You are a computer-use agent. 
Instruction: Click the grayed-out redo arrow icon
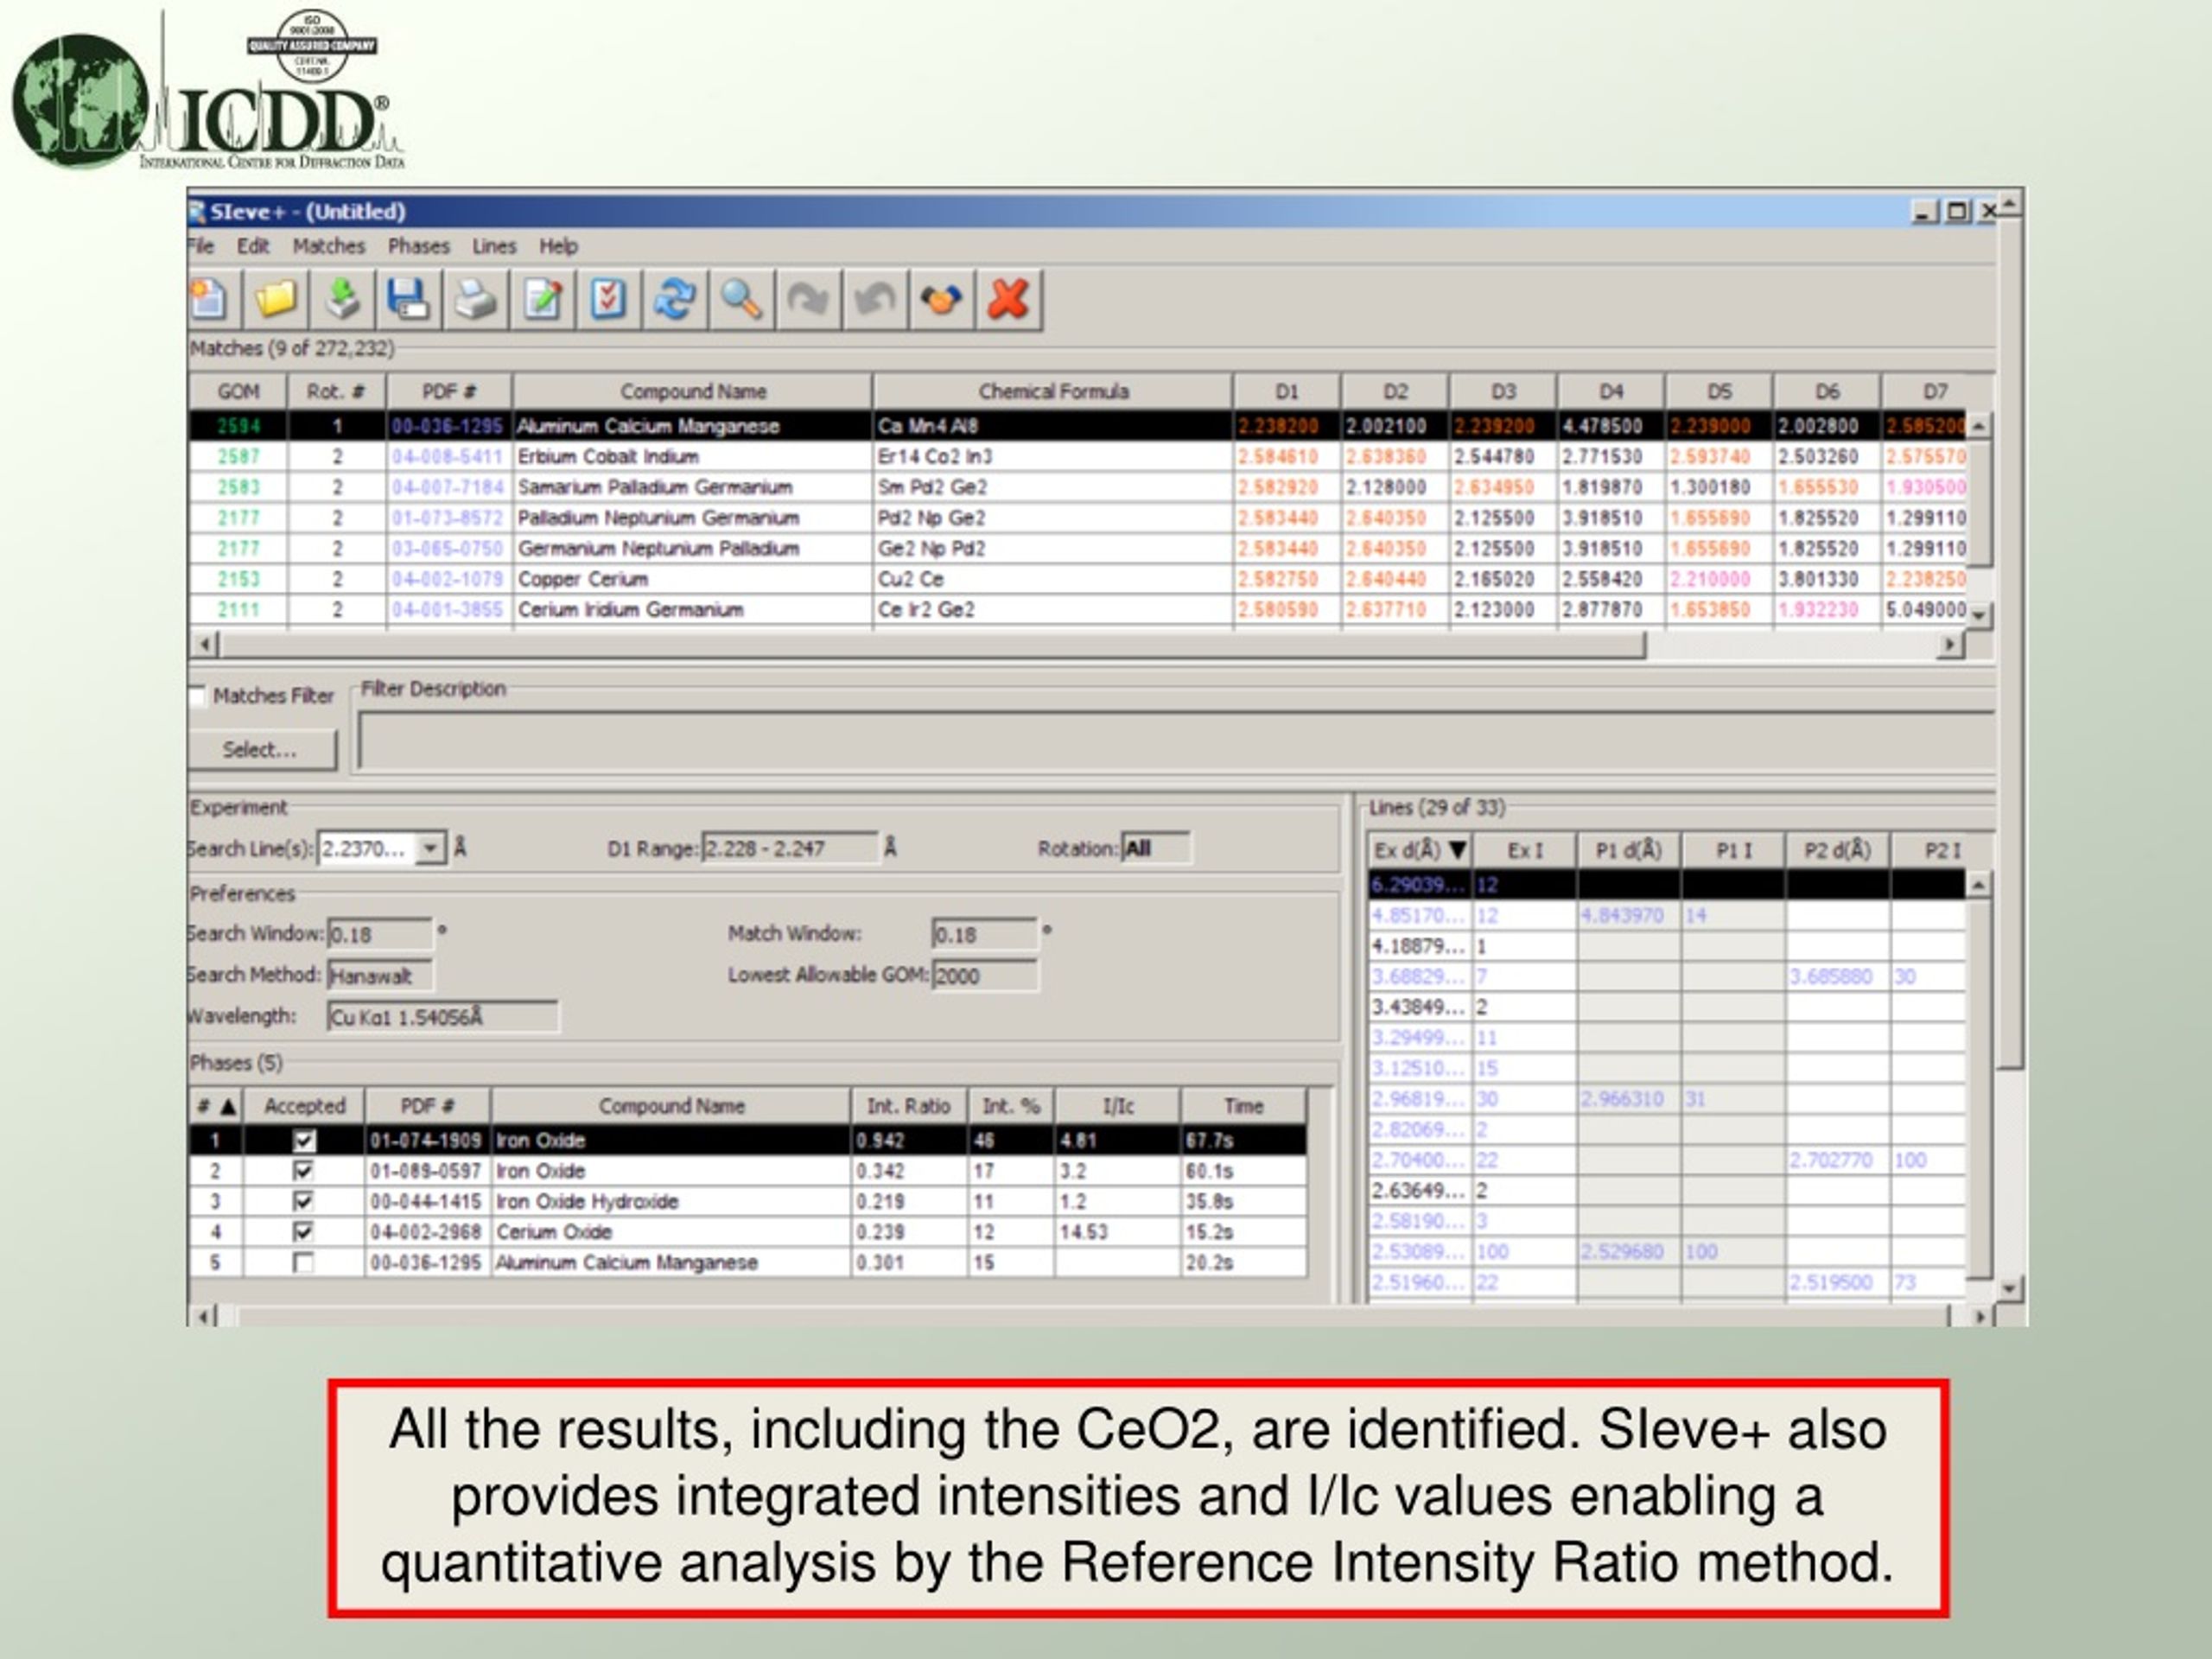click(x=808, y=299)
